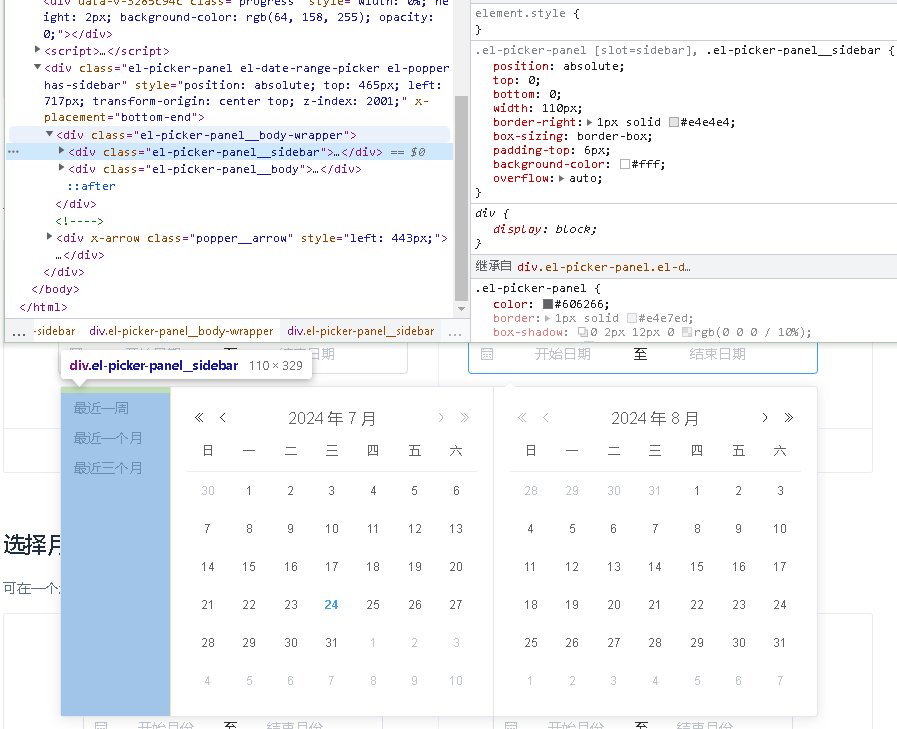This screenshot has width=897, height=729.
Task: Select breadcrumb div.el-picker-panel__body-wrapper
Action: (x=181, y=331)
